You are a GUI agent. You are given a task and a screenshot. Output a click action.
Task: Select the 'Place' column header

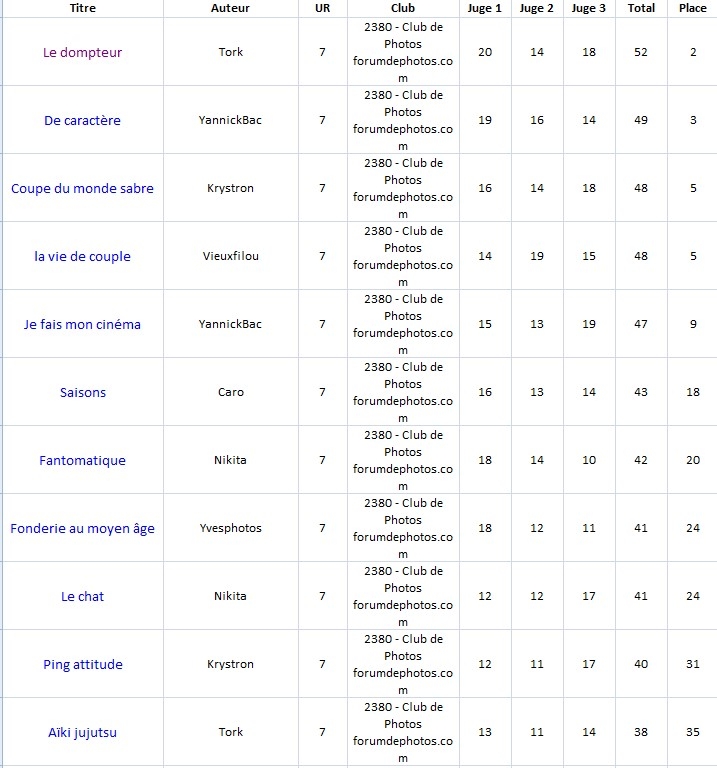click(x=693, y=8)
